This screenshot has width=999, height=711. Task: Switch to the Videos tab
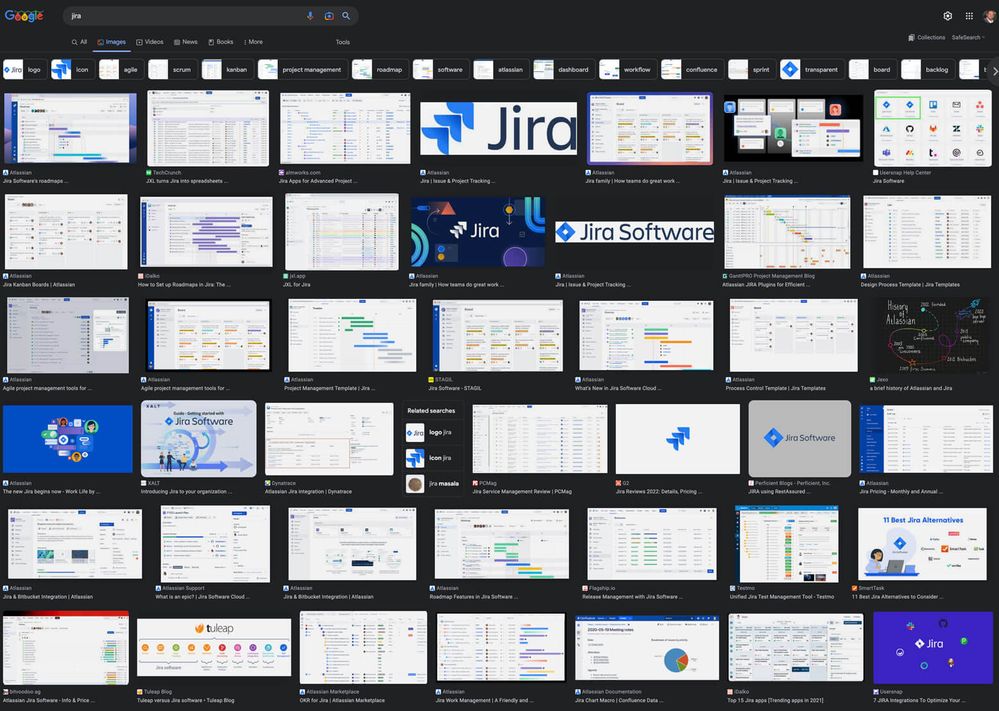(x=150, y=42)
